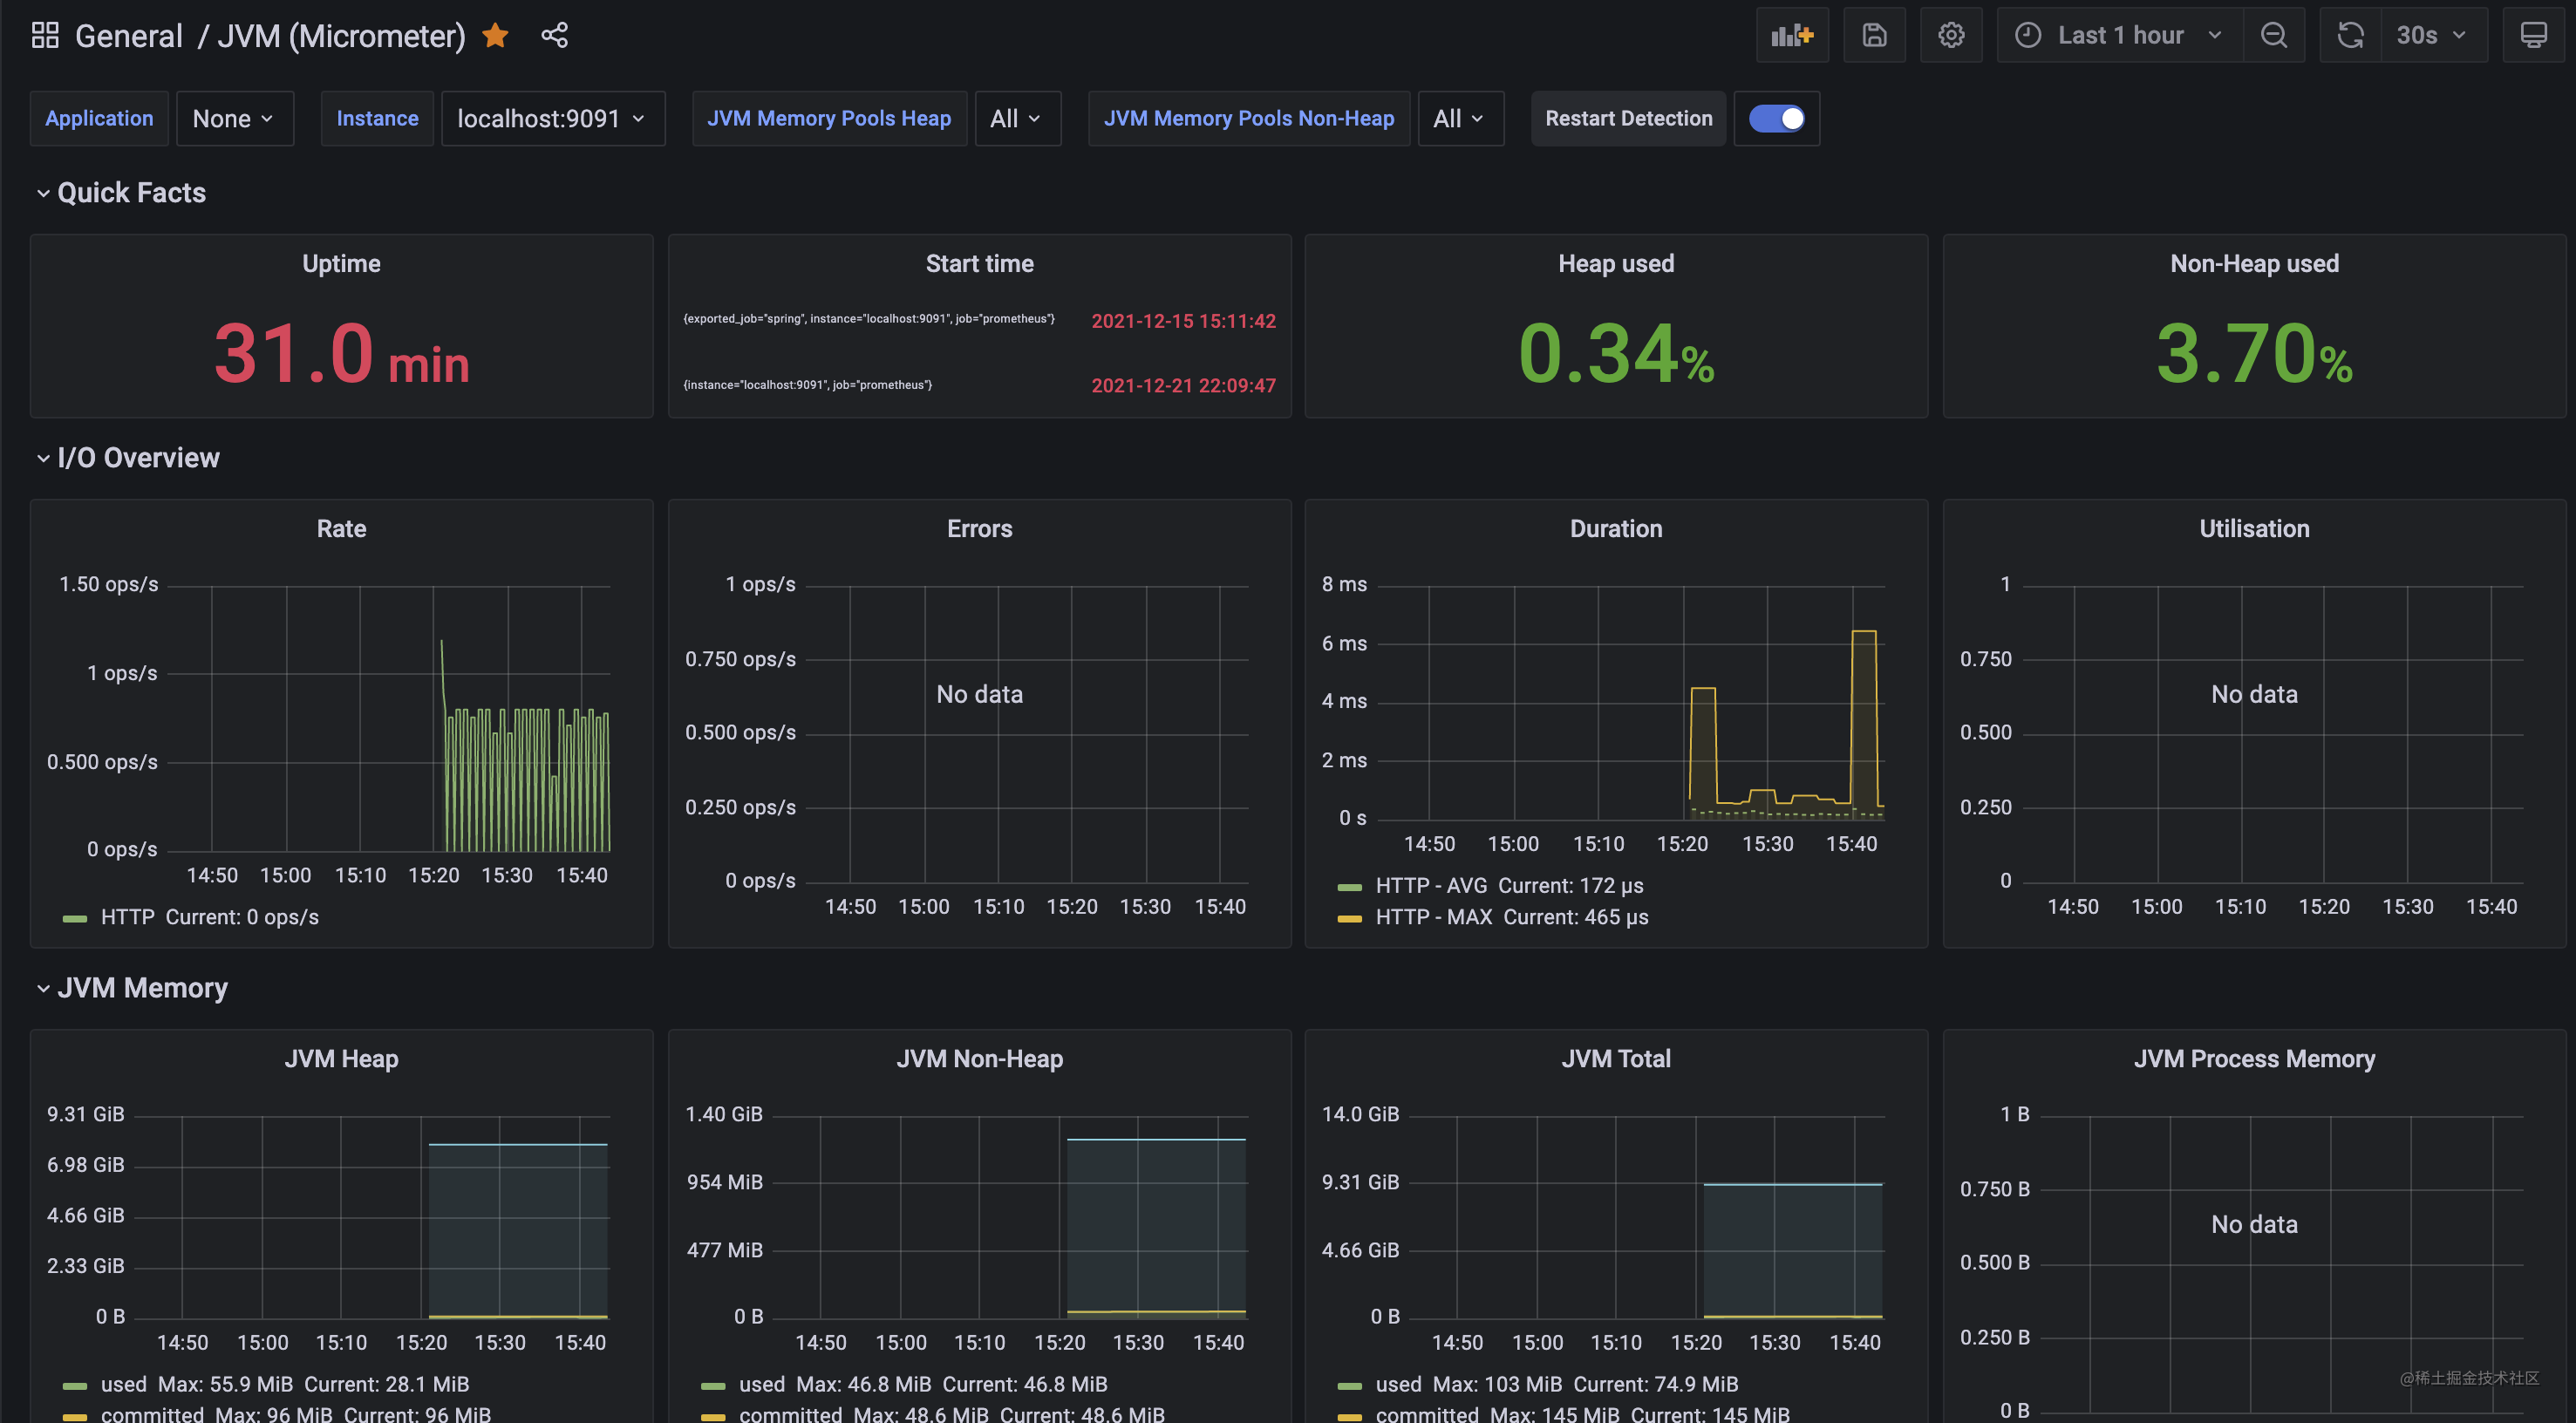Open the JVM Memory Pools Heap link
This screenshot has width=2576, height=1423.
pos(829,118)
